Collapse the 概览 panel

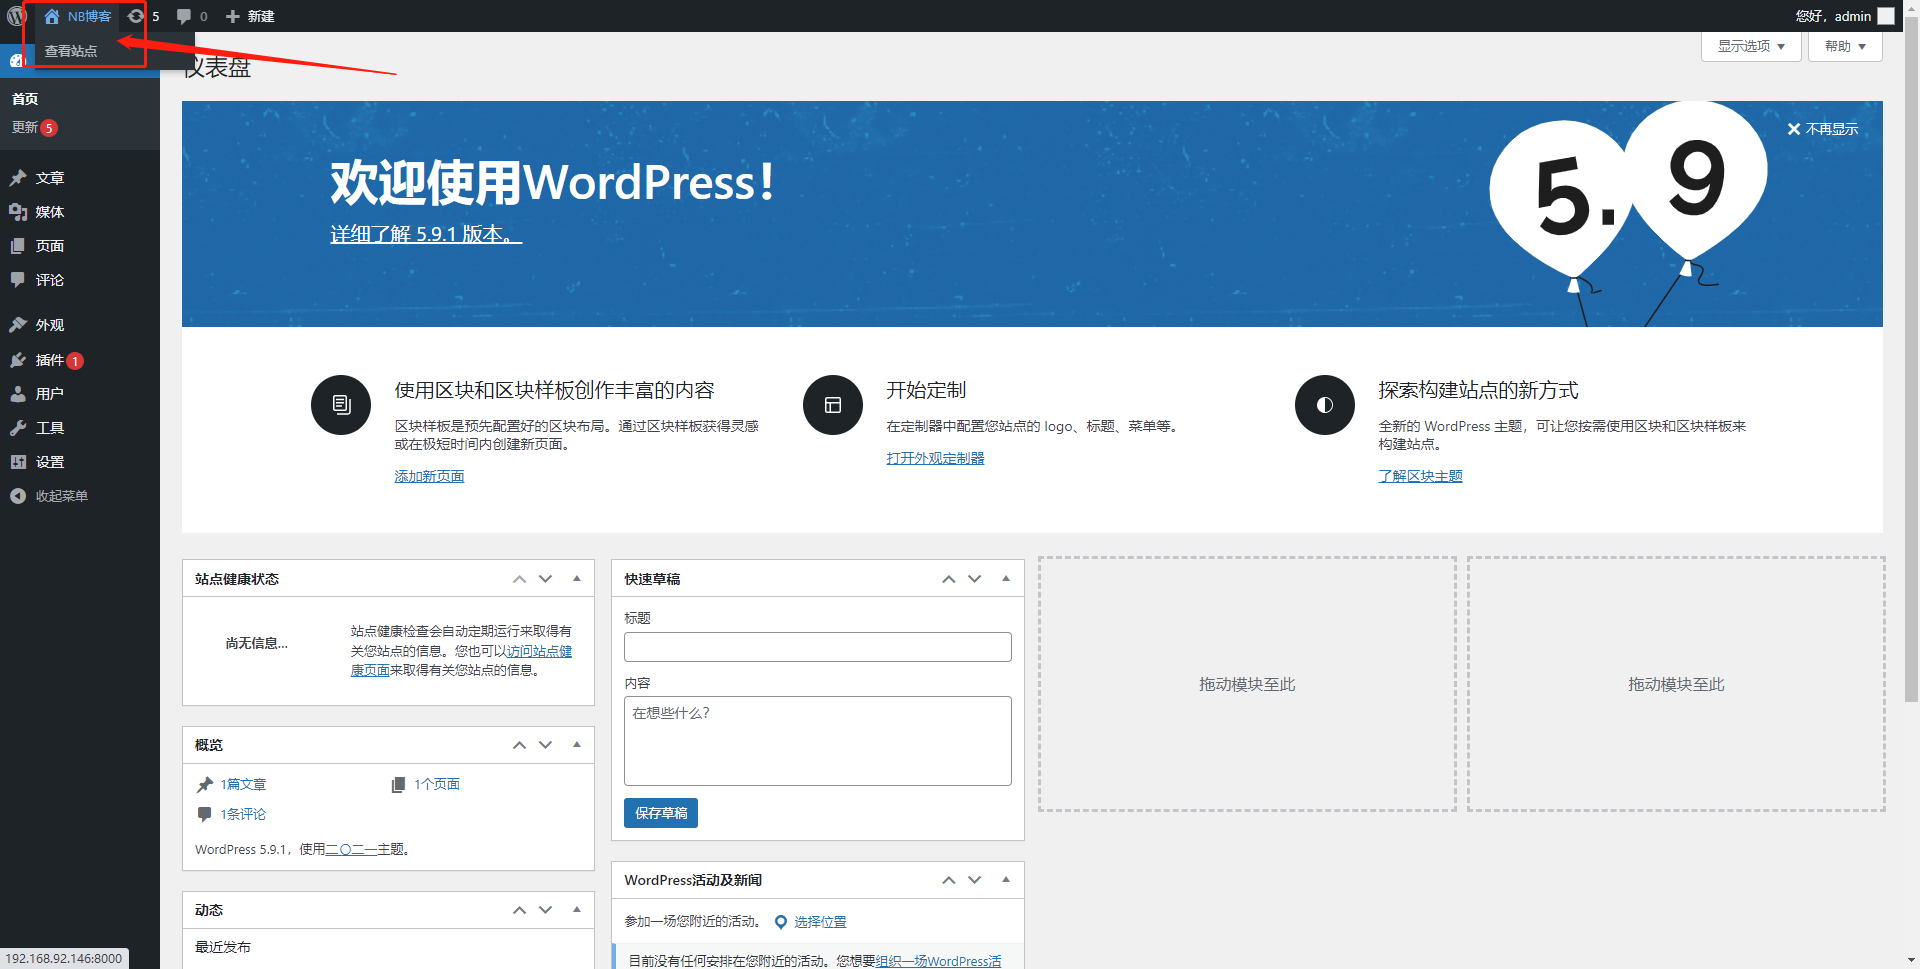coord(577,745)
